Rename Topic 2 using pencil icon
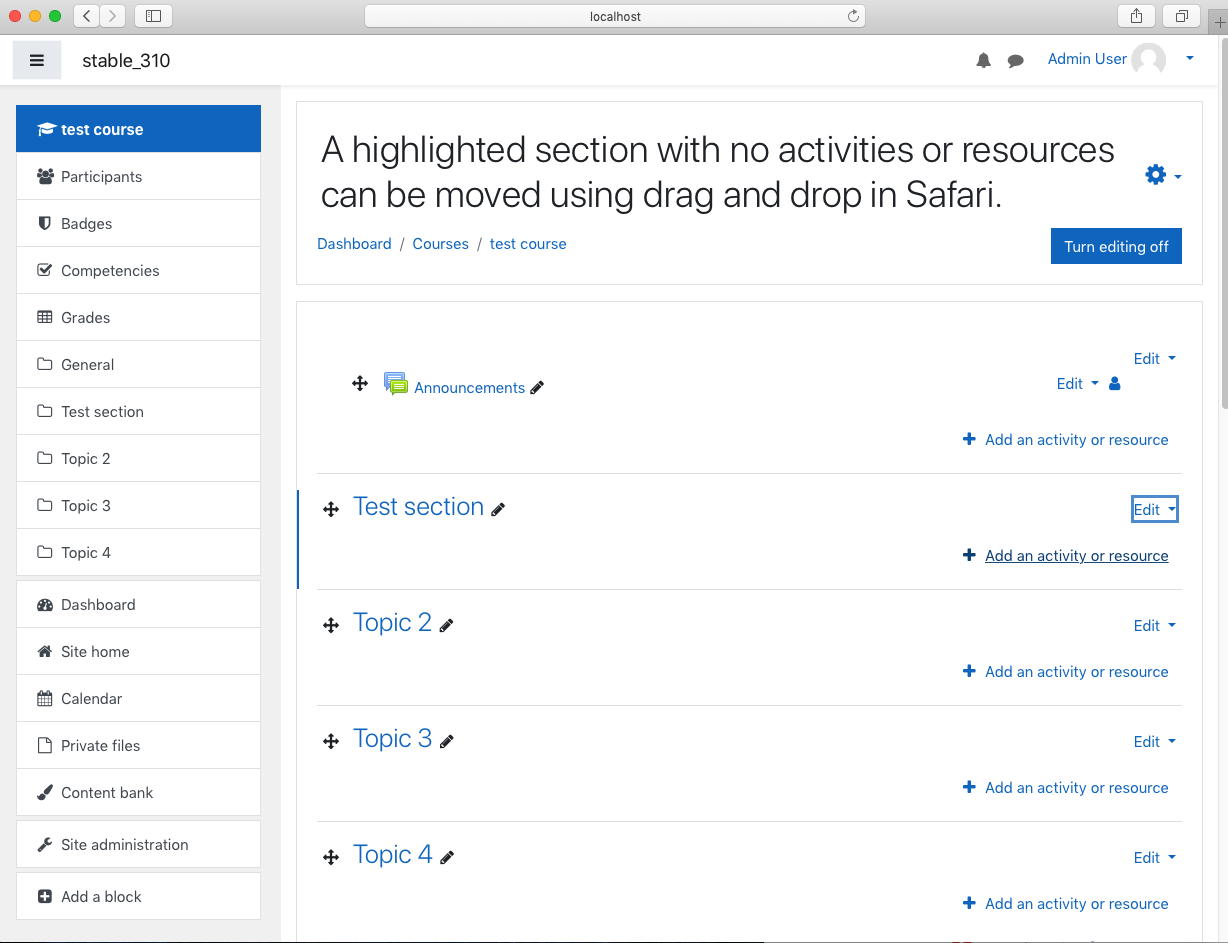Image resolution: width=1228 pixels, height=943 pixels. point(447,625)
